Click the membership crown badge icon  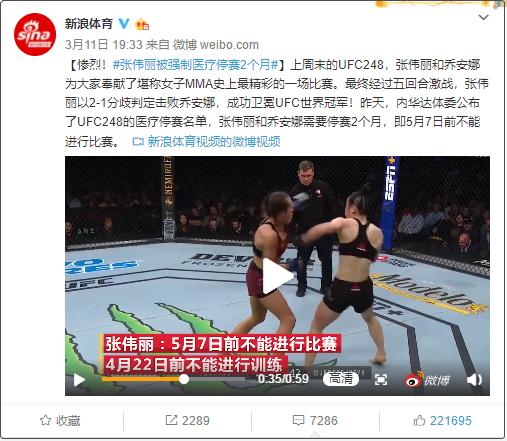coord(142,24)
